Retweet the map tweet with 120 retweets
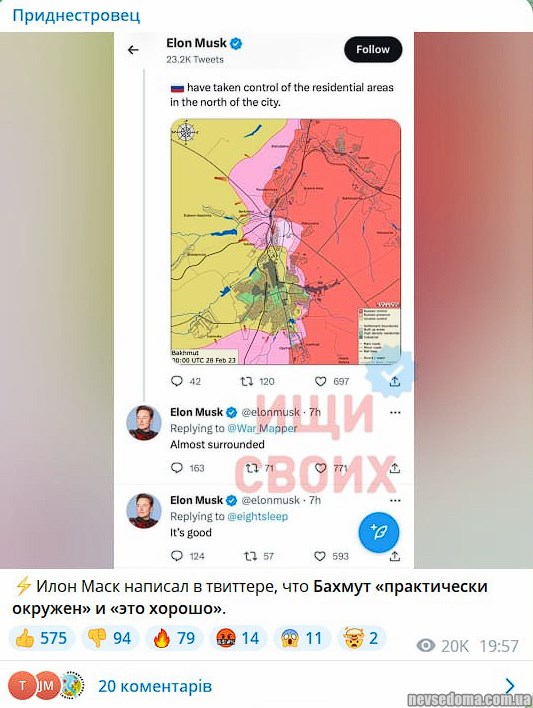The height and width of the screenshot is (708, 533). [246, 382]
